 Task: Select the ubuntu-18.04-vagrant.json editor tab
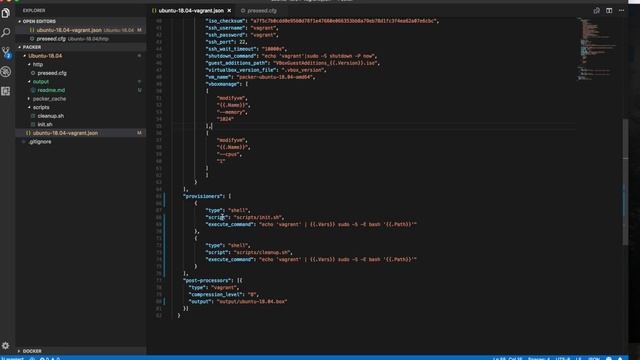[x=191, y=11]
